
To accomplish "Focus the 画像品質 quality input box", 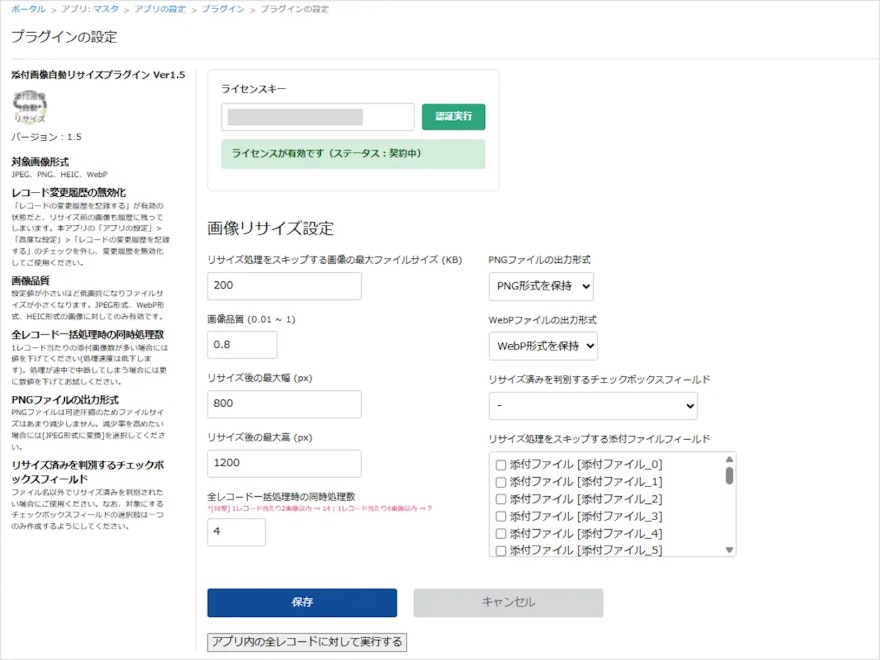I will click(242, 344).
